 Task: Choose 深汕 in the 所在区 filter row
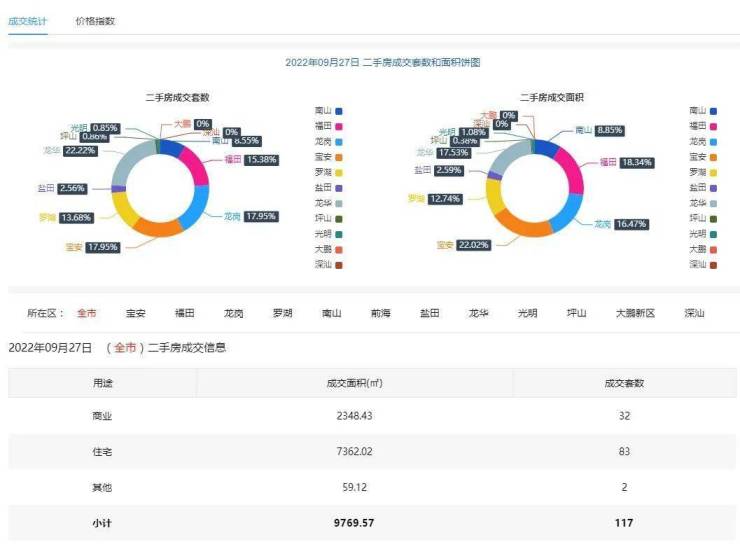click(x=694, y=313)
